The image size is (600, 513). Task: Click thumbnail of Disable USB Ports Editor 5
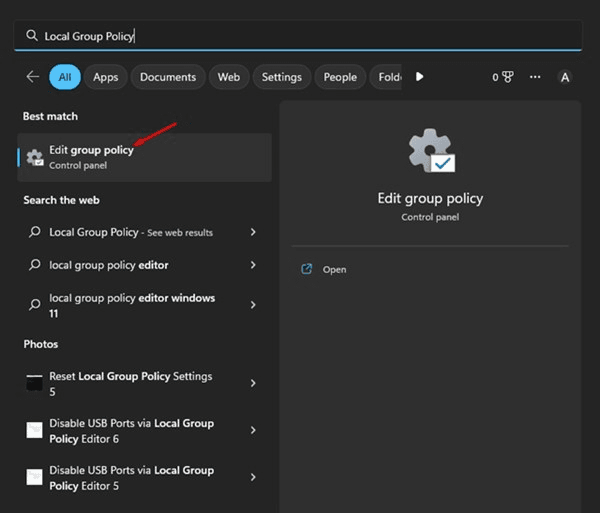pyautogui.click(x=34, y=477)
